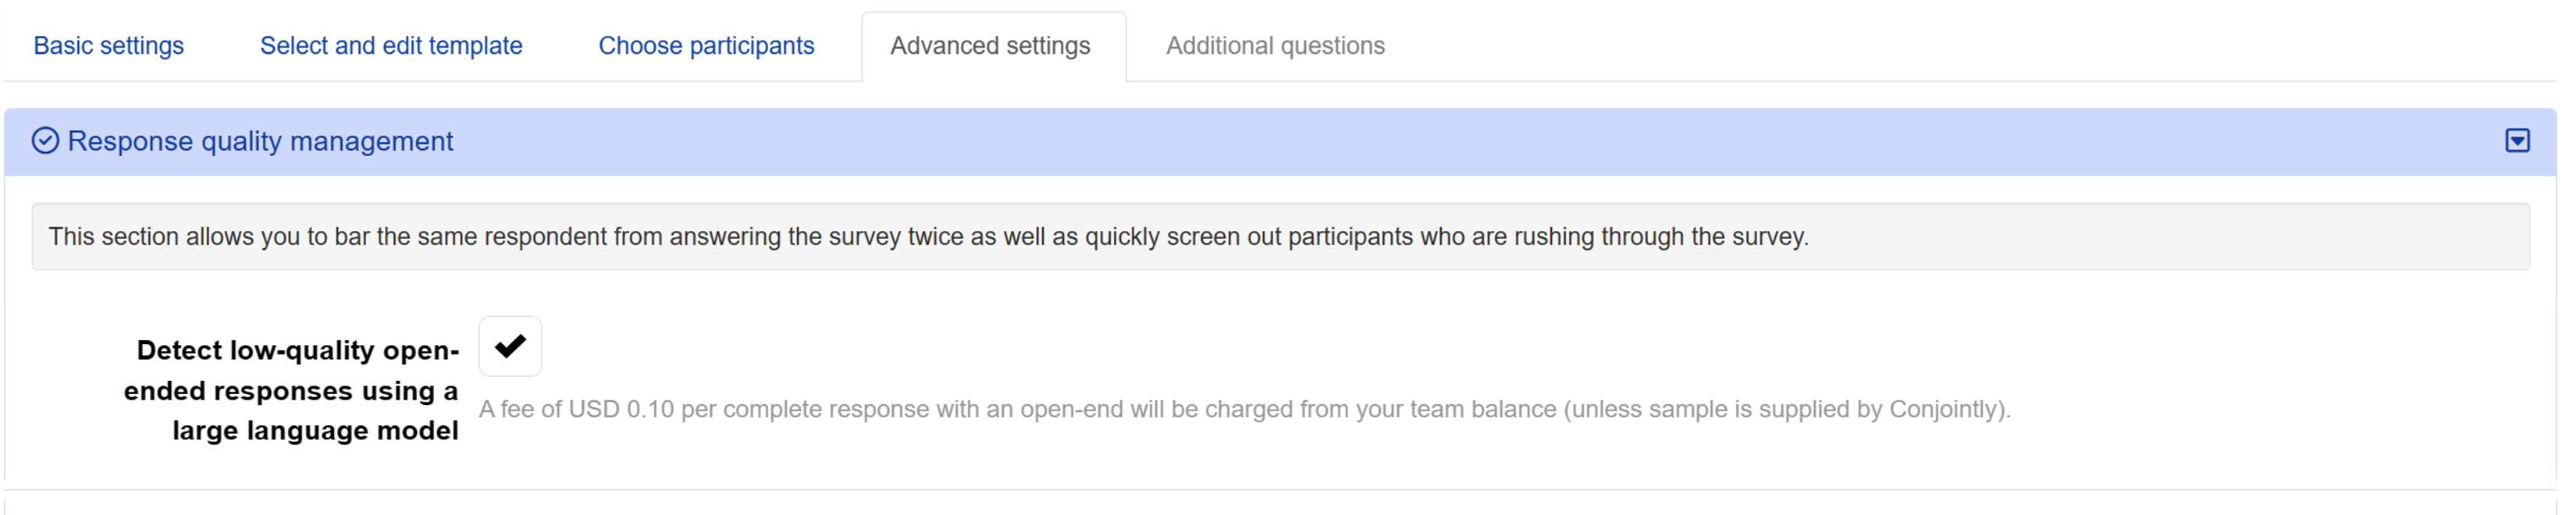The height and width of the screenshot is (515, 2576).
Task: Click the 'Detect low-quality open-ended responses' label
Action: 291,390
